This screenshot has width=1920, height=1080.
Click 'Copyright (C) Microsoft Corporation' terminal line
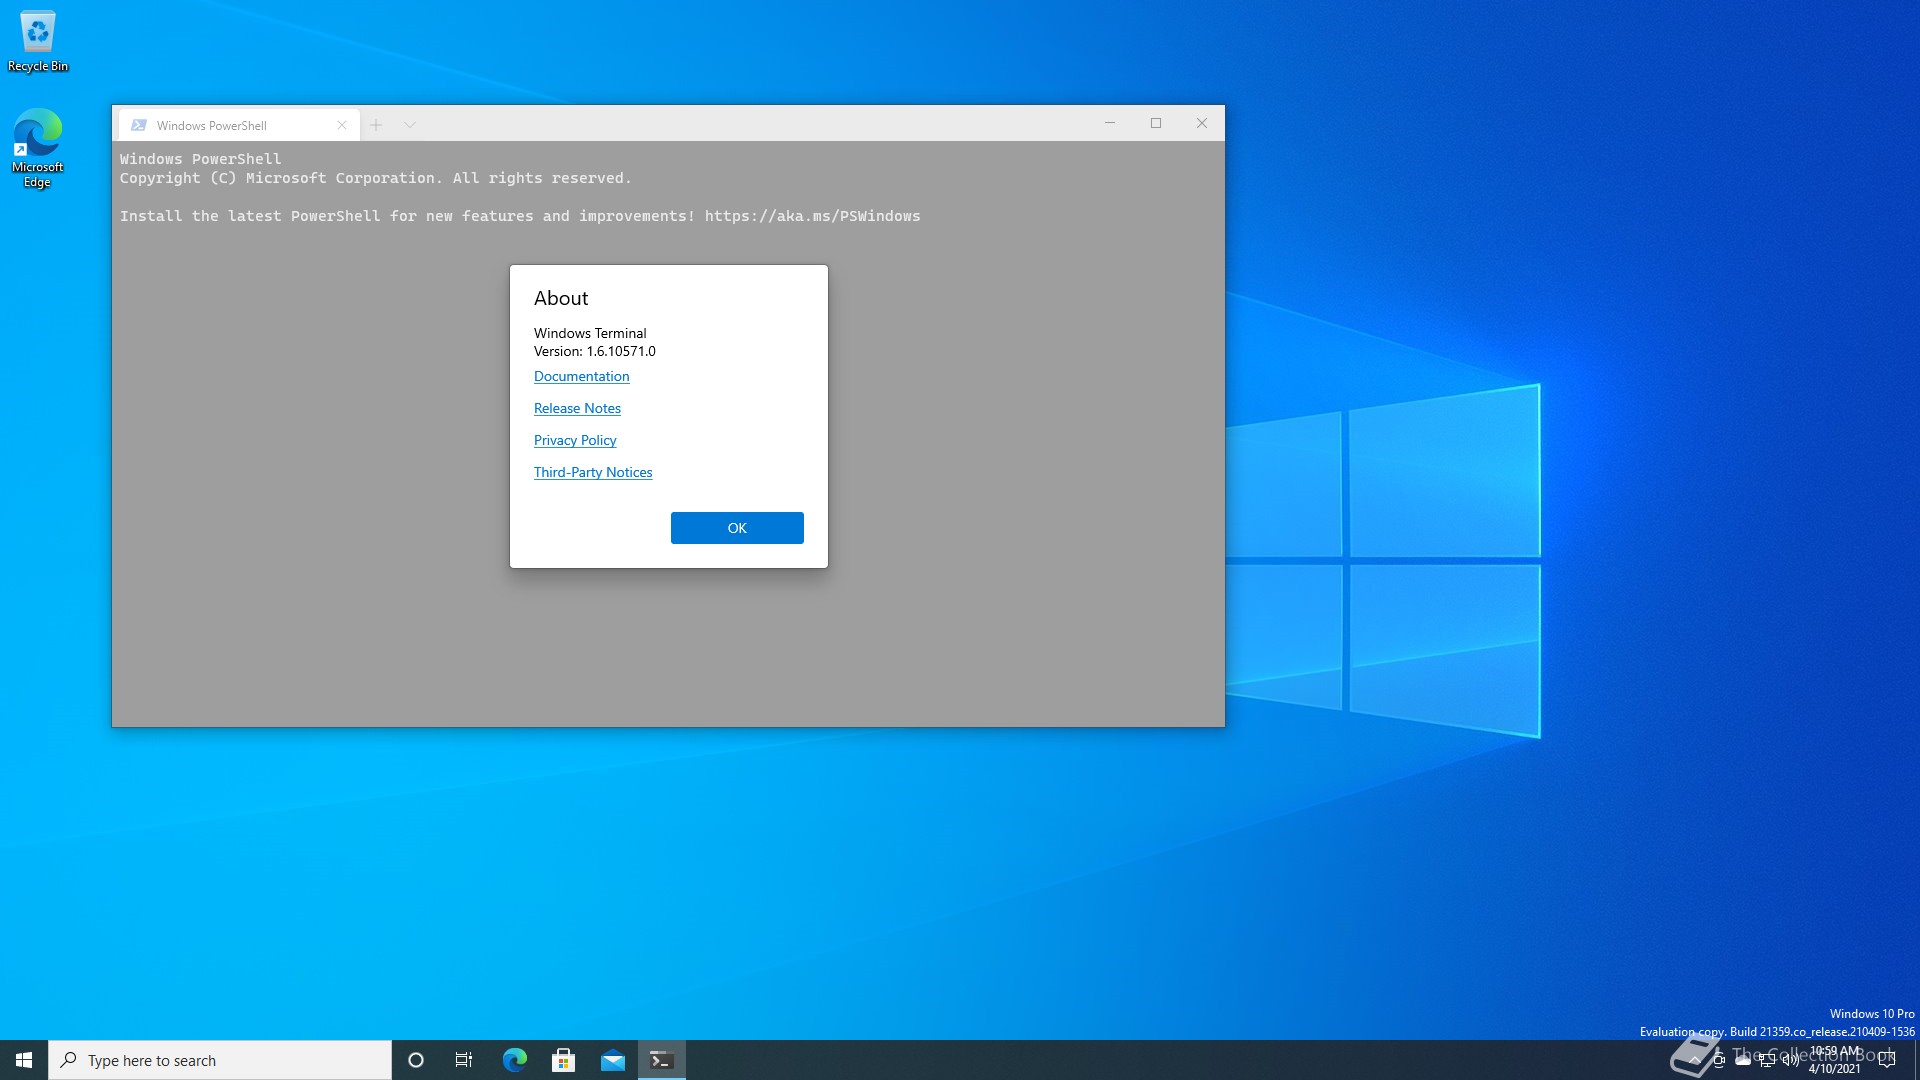(x=376, y=178)
